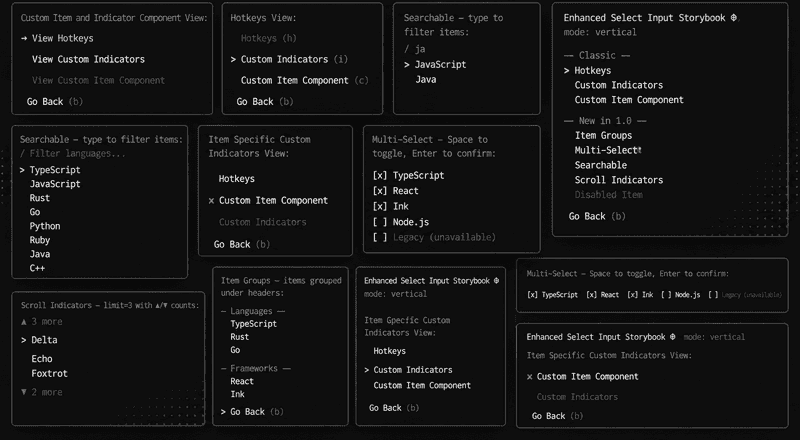Select Go in Filter languages list
800x440 pixels.
35,212
